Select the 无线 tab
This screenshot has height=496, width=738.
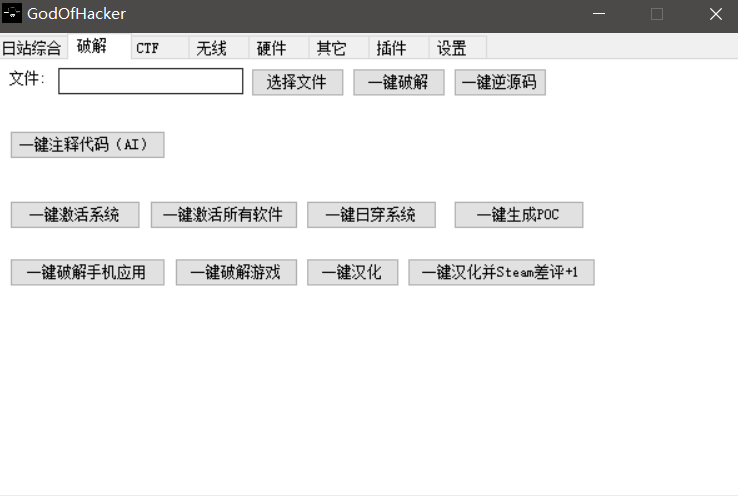click(x=212, y=48)
